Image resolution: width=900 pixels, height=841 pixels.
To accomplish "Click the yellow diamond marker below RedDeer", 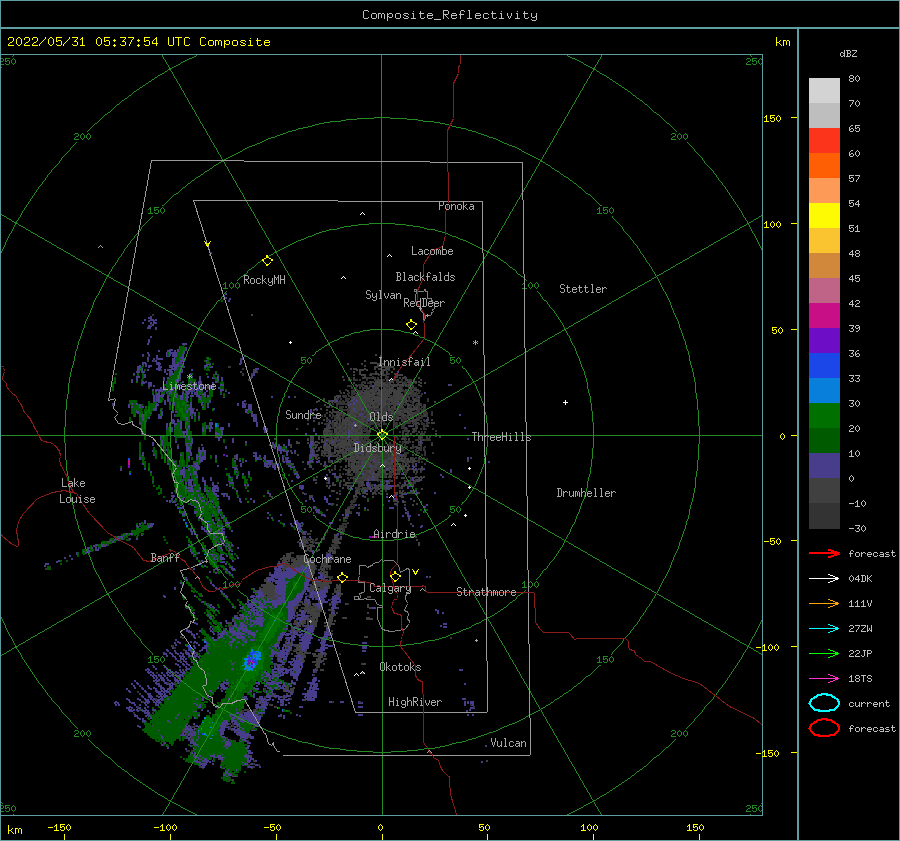I will 412,324.
